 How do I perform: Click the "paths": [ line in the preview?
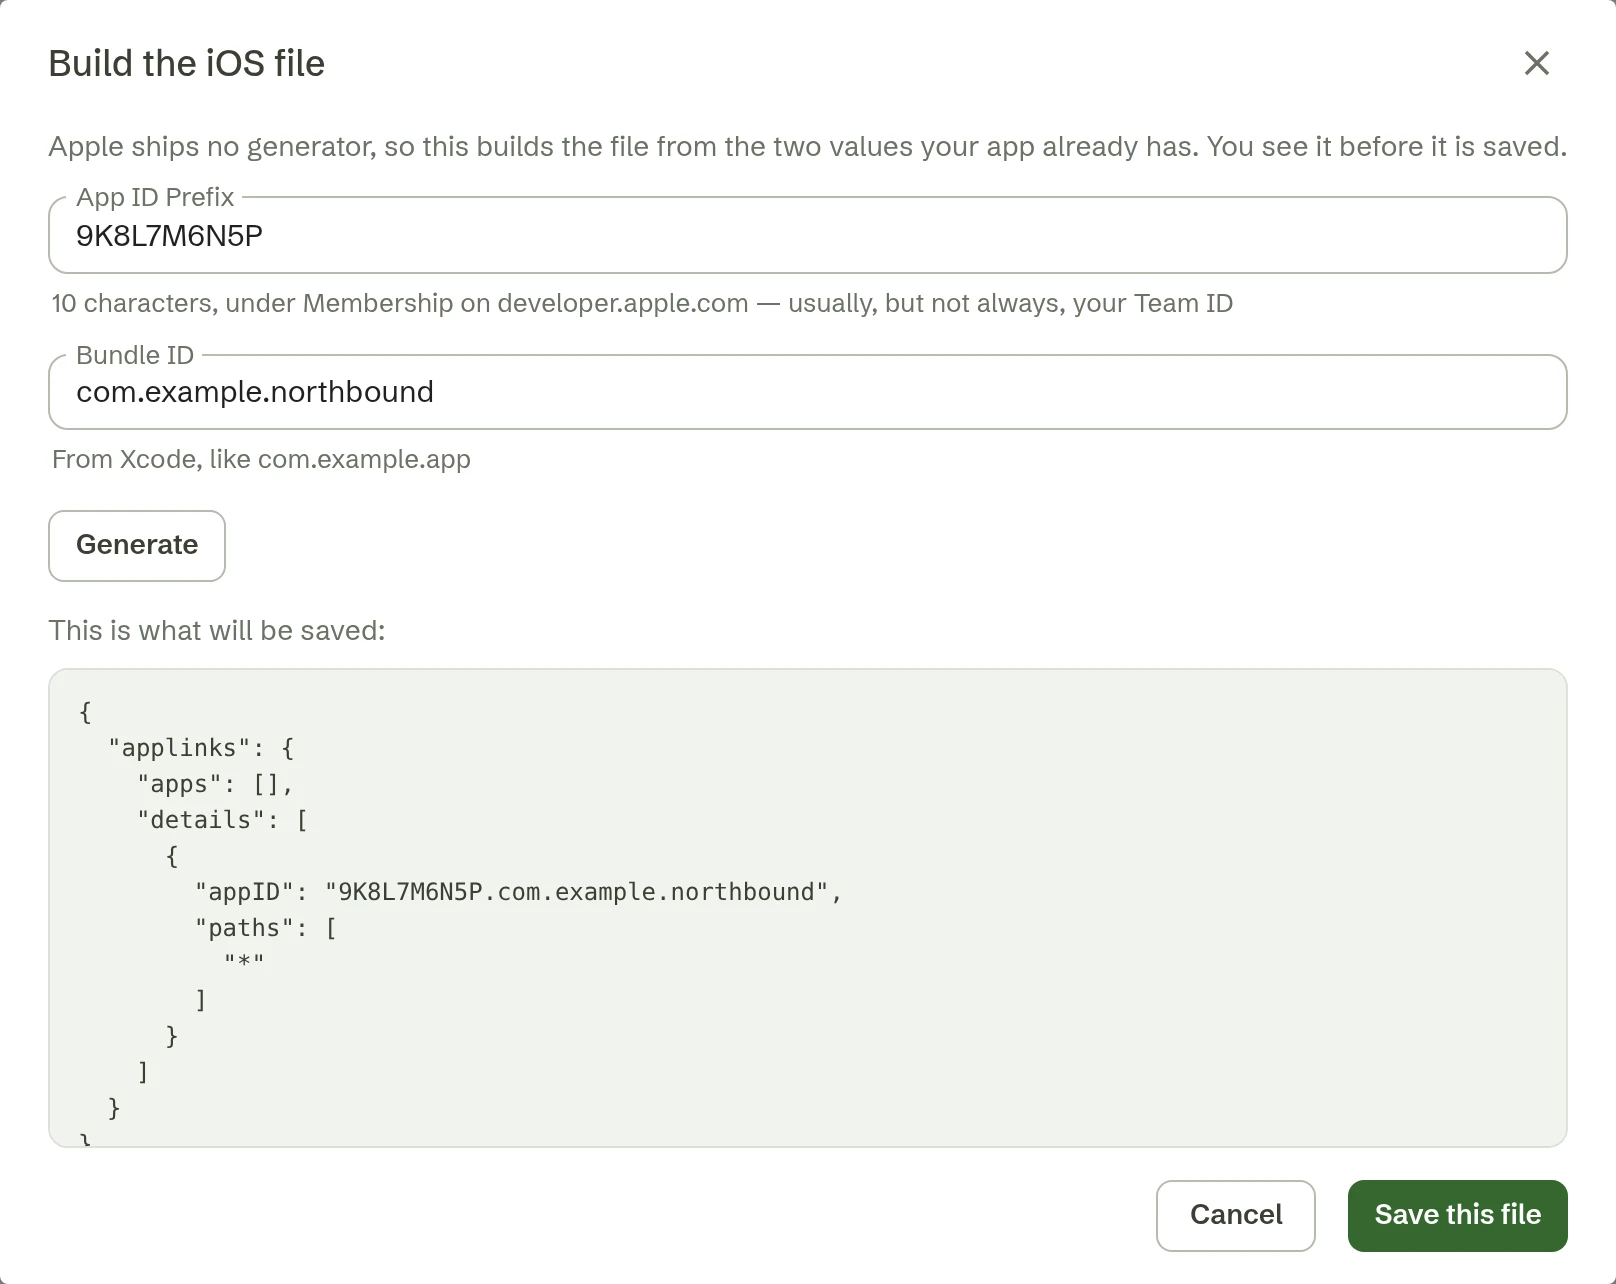(x=265, y=928)
